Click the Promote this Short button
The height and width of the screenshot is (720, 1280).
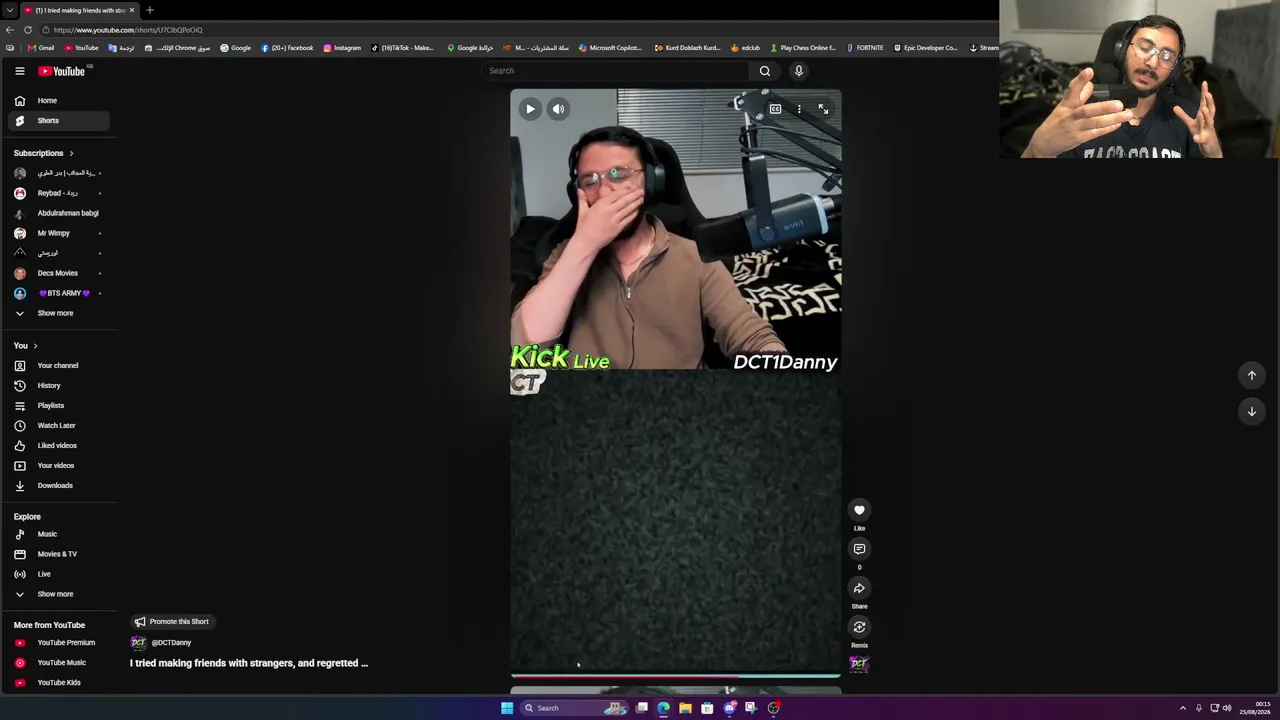click(x=171, y=622)
